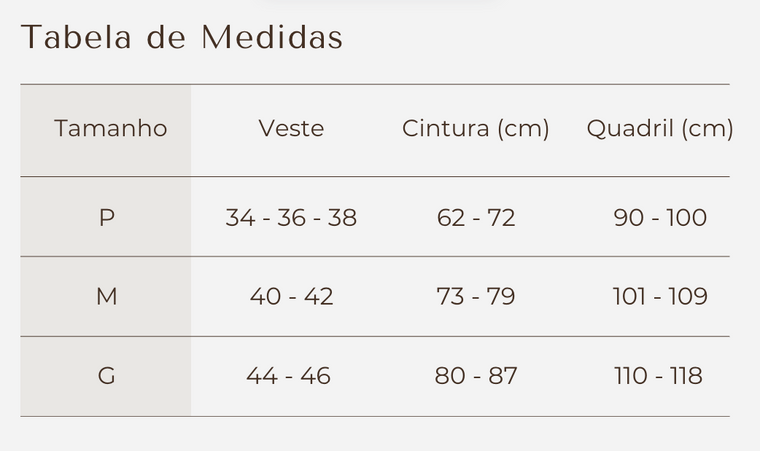Select the number 36 in Veste column
Screen dimensions: 760x451
tap(291, 217)
